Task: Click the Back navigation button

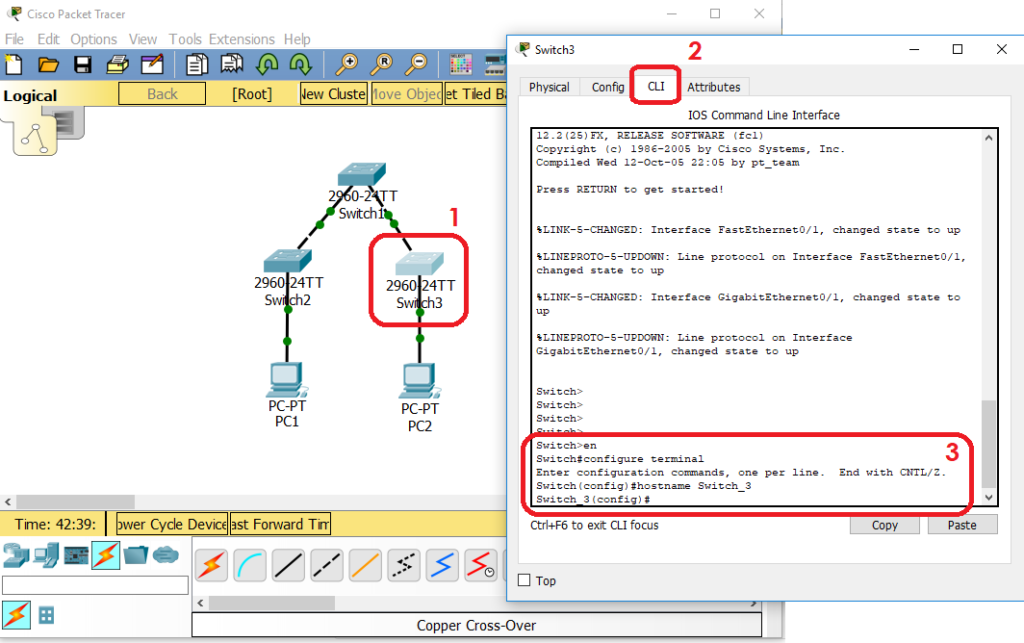Action: (x=162, y=94)
